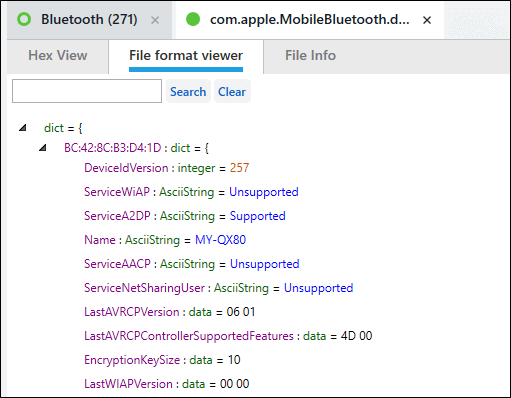Close the com.apple.MobileBluetooth.d... tab
The image size is (511, 398).
click(x=427, y=20)
